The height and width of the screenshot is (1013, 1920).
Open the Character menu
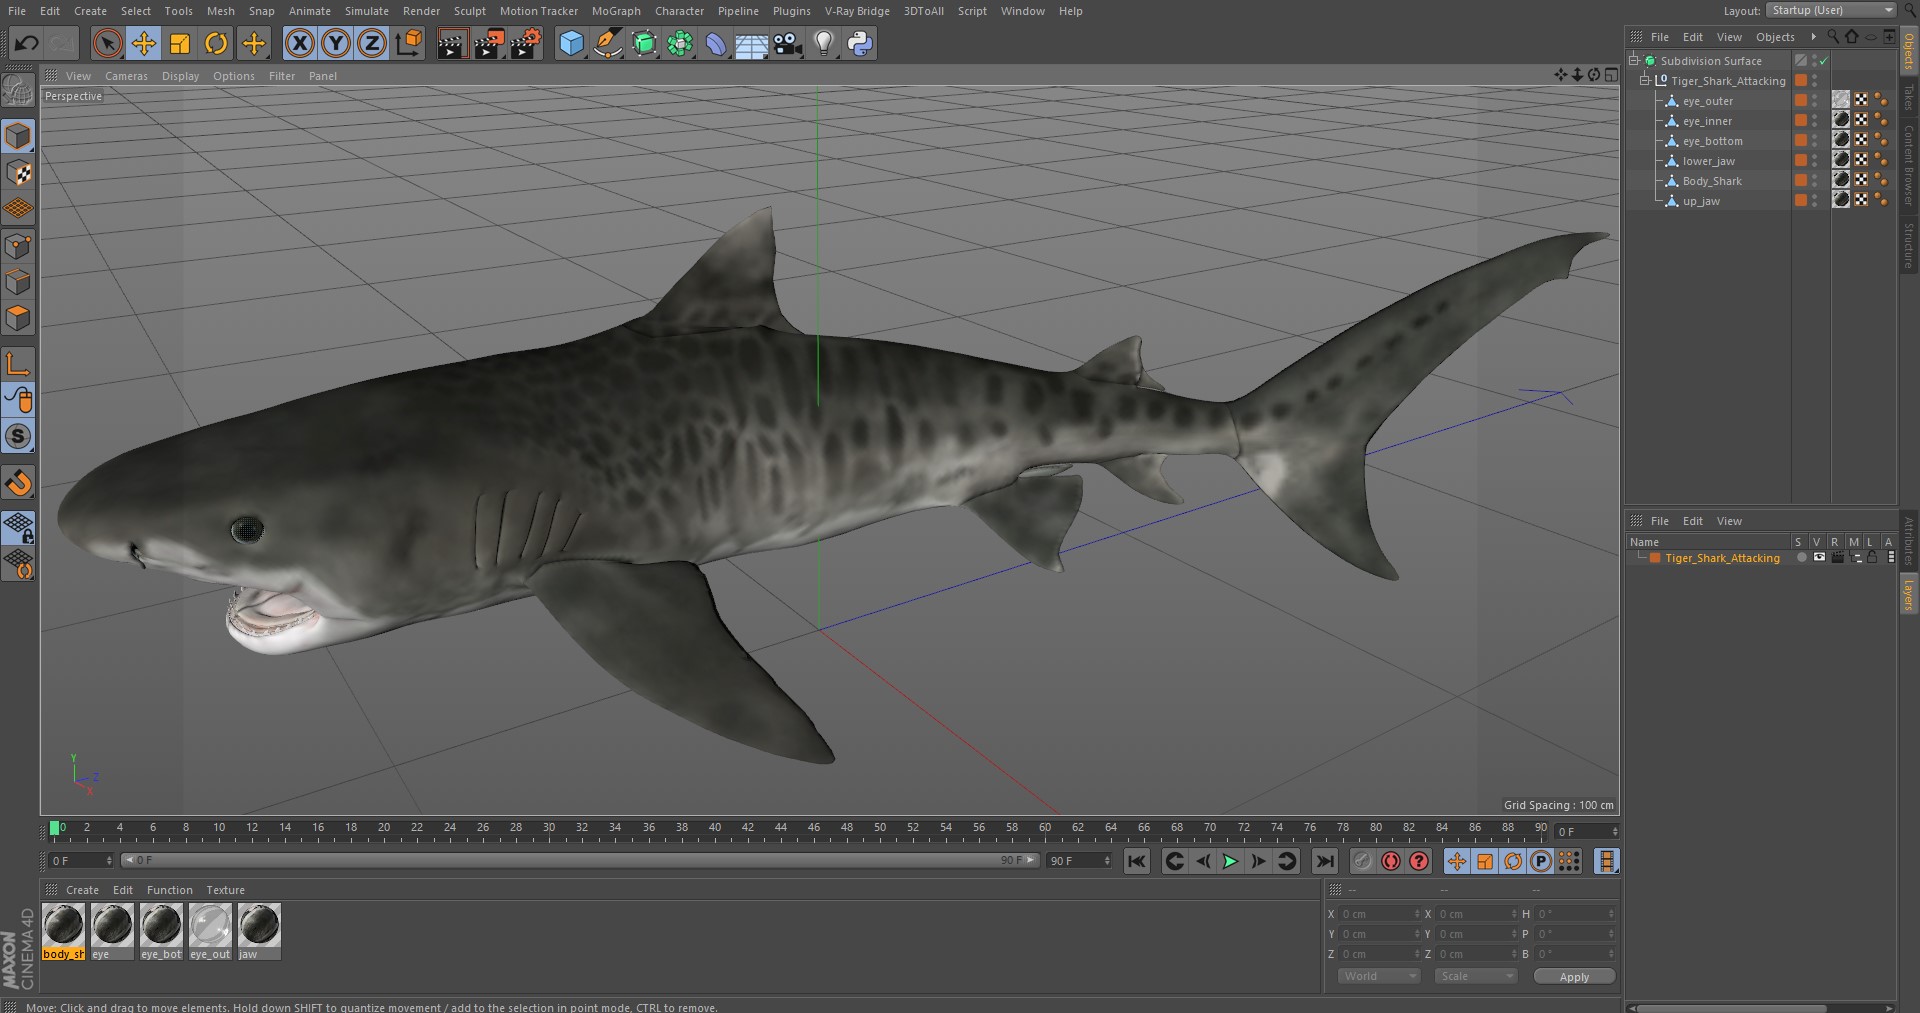pyautogui.click(x=679, y=11)
